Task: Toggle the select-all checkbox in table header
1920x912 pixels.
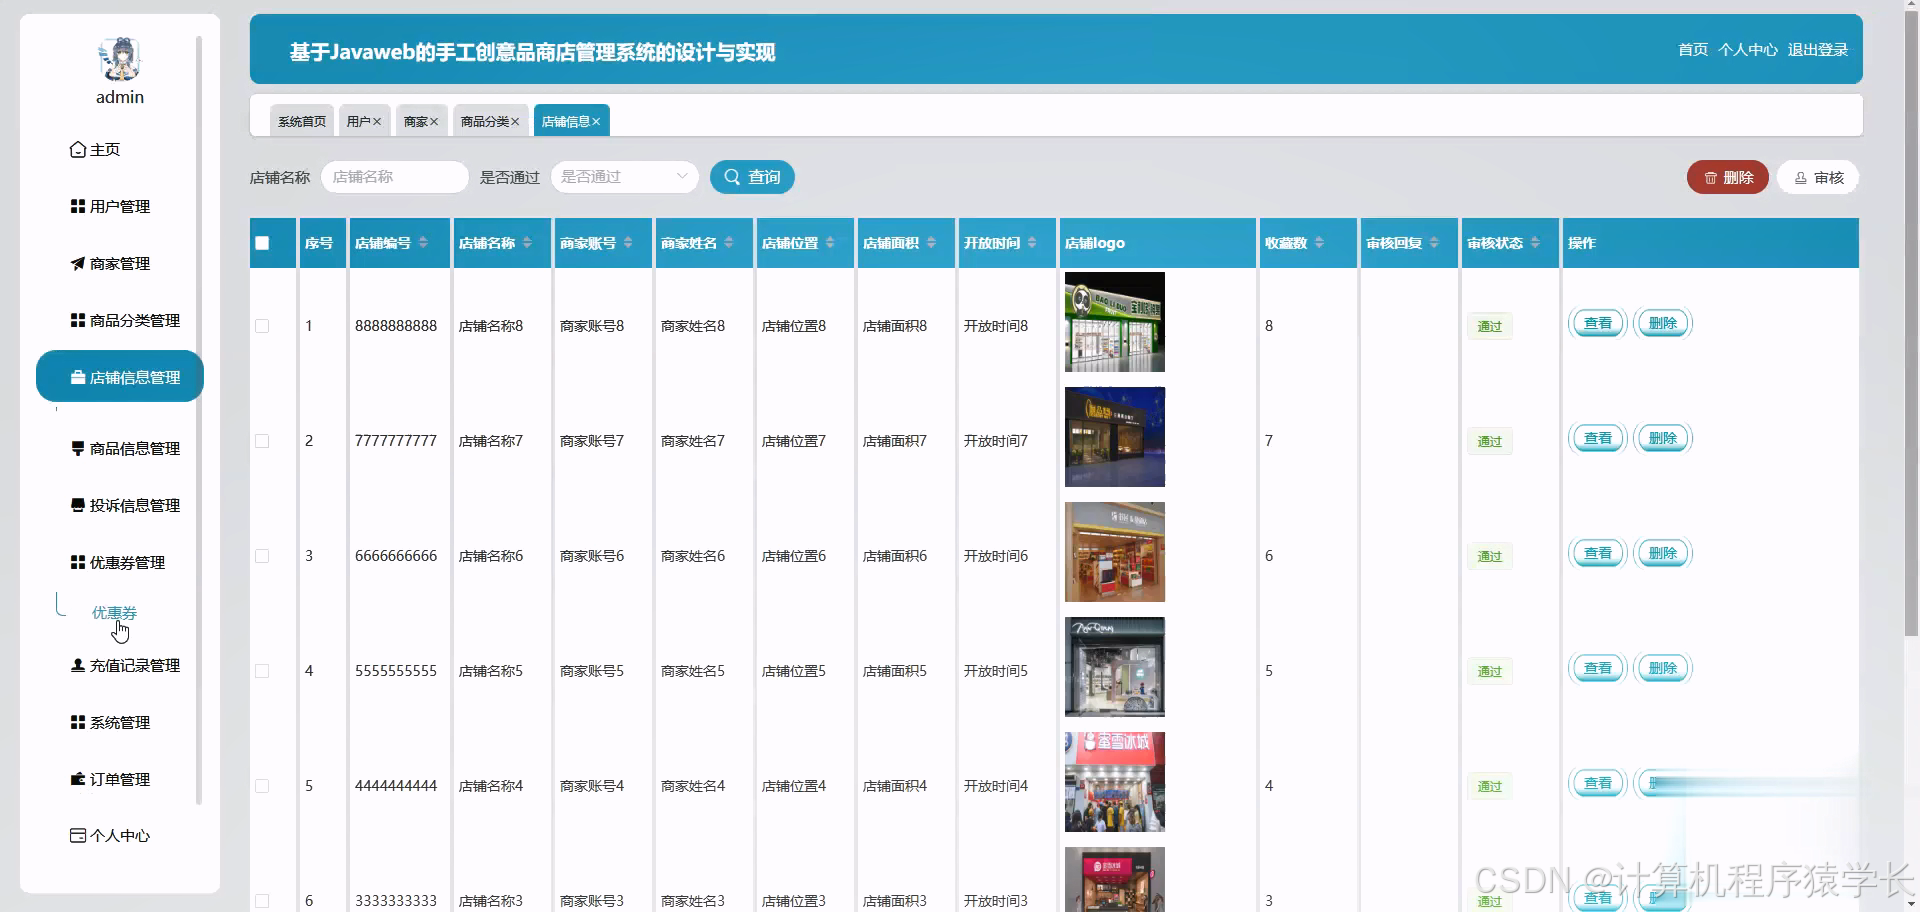Action: pos(262,242)
